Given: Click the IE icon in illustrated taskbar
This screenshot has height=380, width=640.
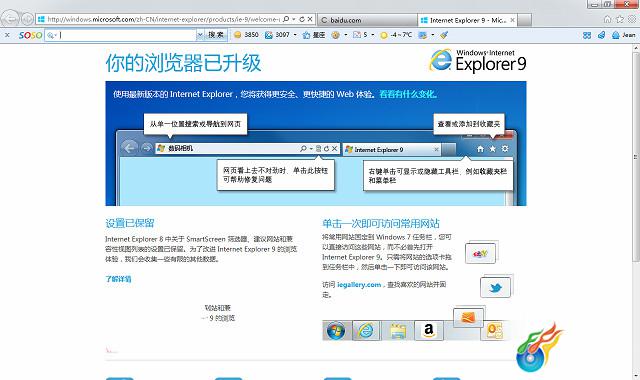Looking at the screenshot, I should click(366, 331).
